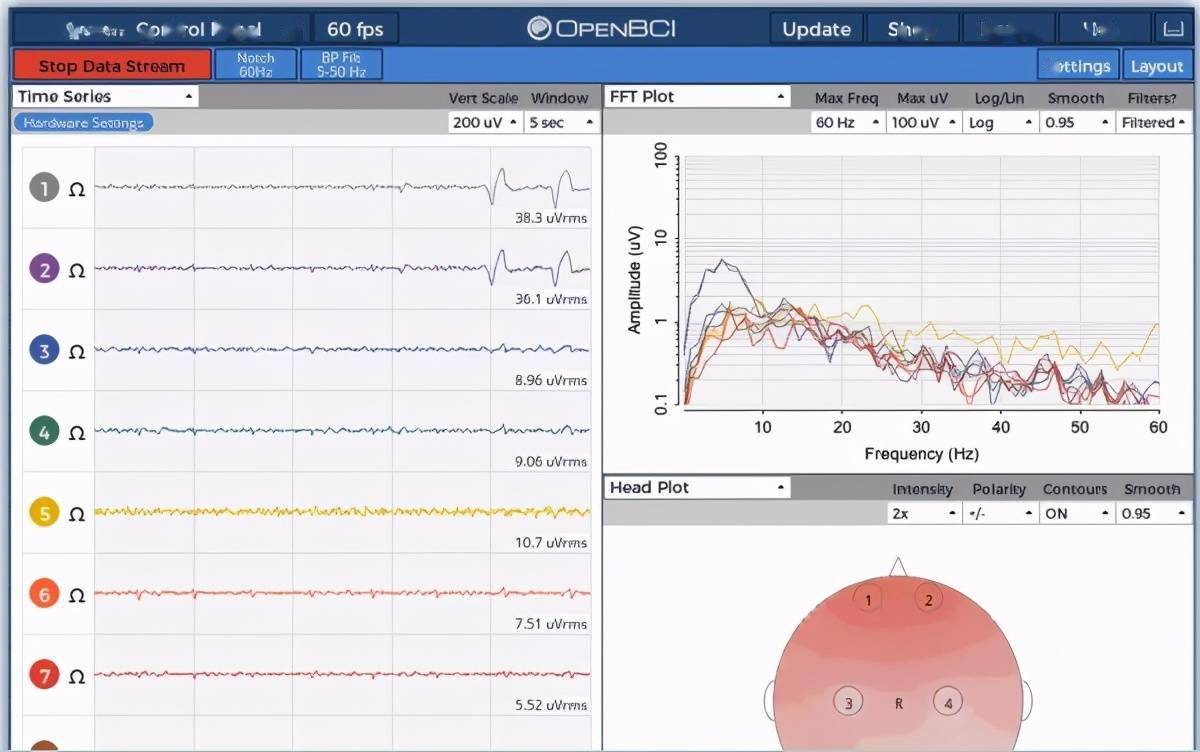Click the Update button
1200x752 pixels.
[816, 29]
